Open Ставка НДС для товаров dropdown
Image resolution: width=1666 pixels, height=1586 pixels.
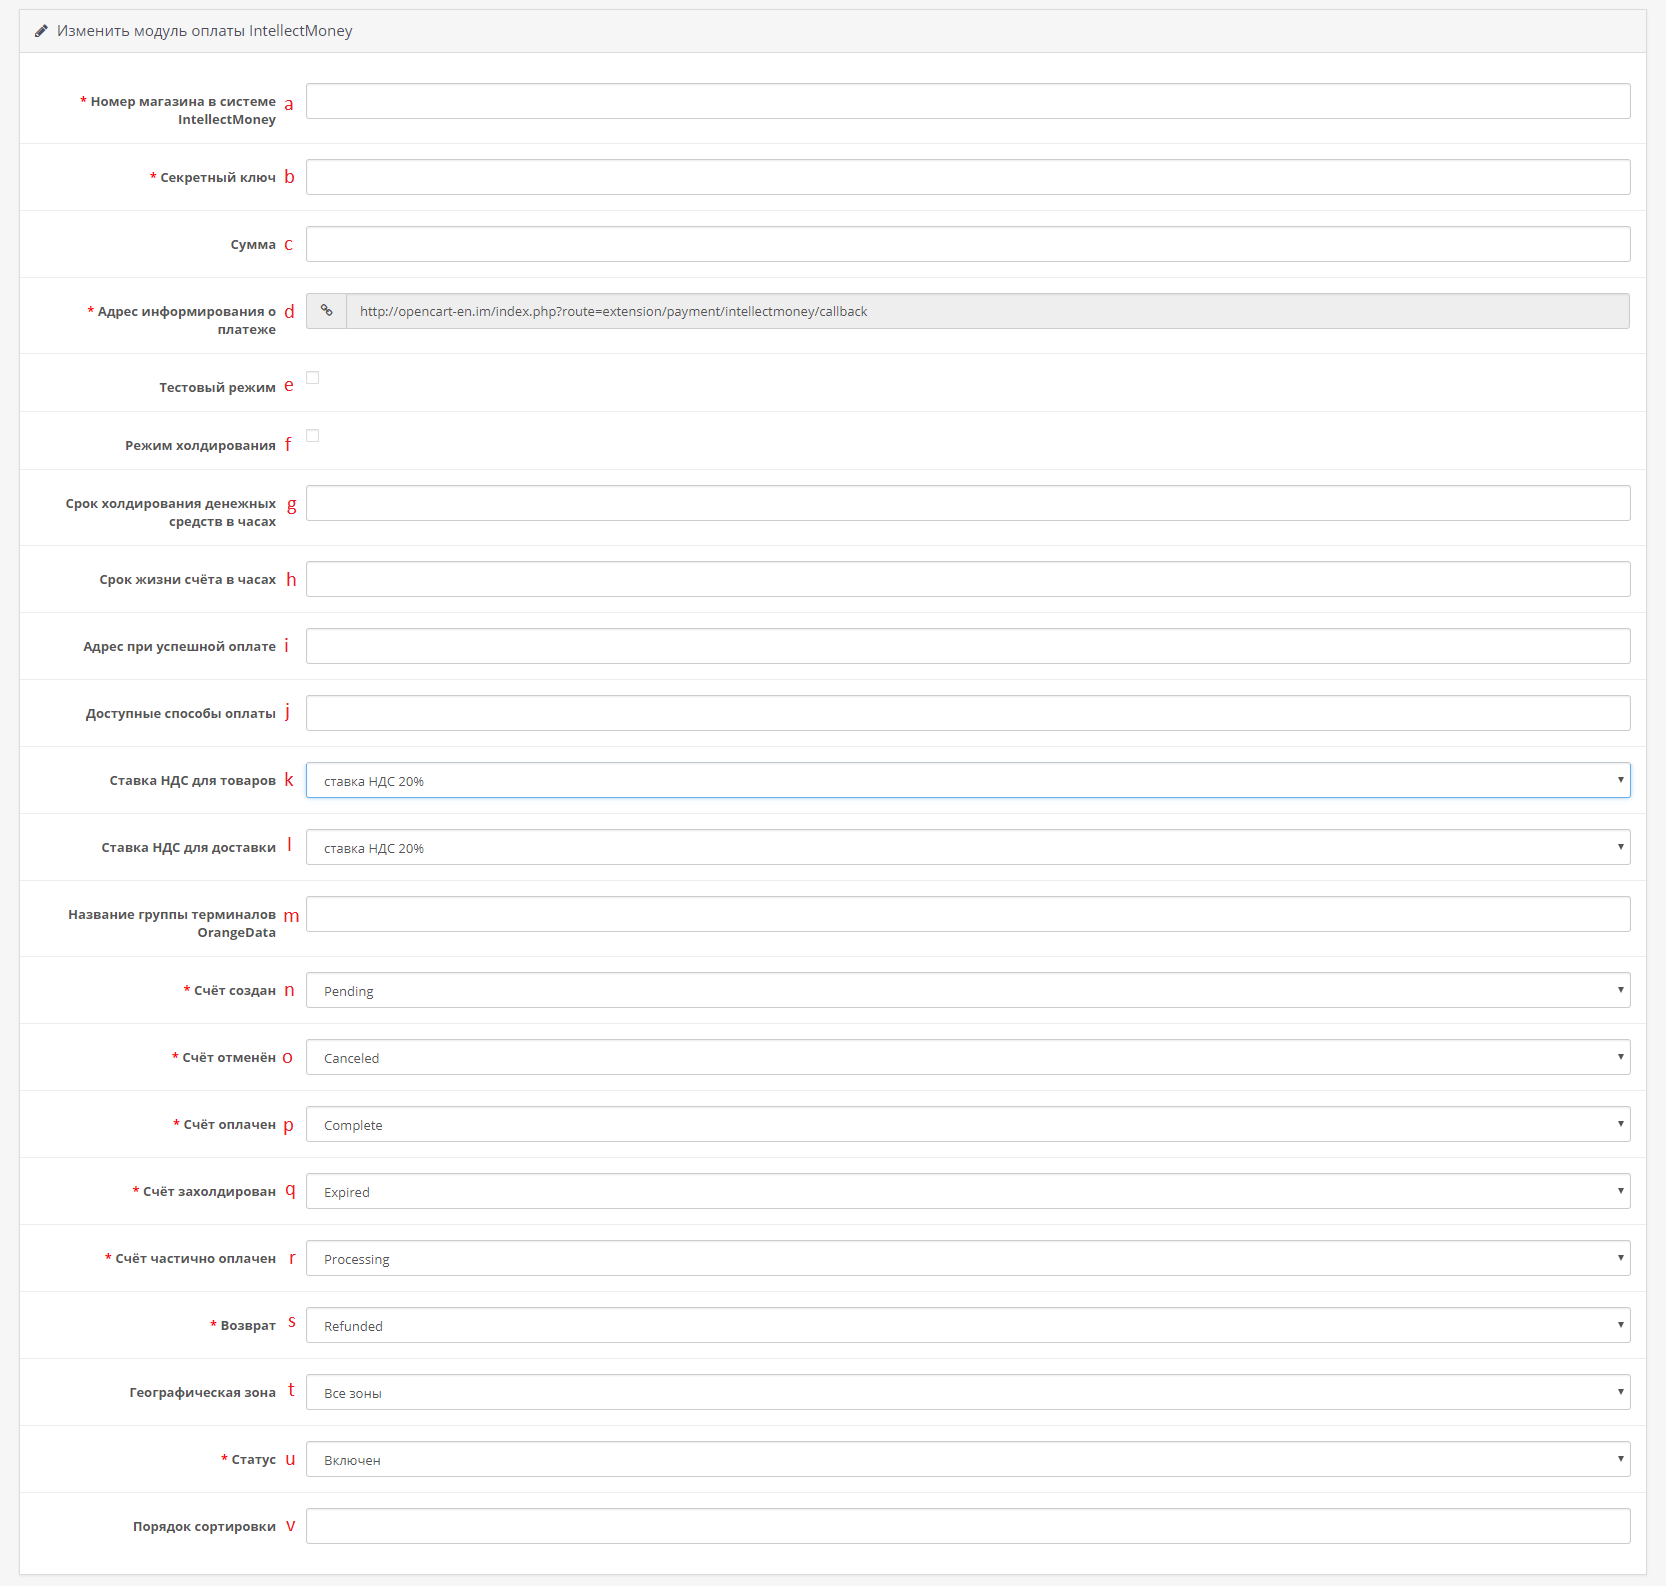click(x=967, y=781)
